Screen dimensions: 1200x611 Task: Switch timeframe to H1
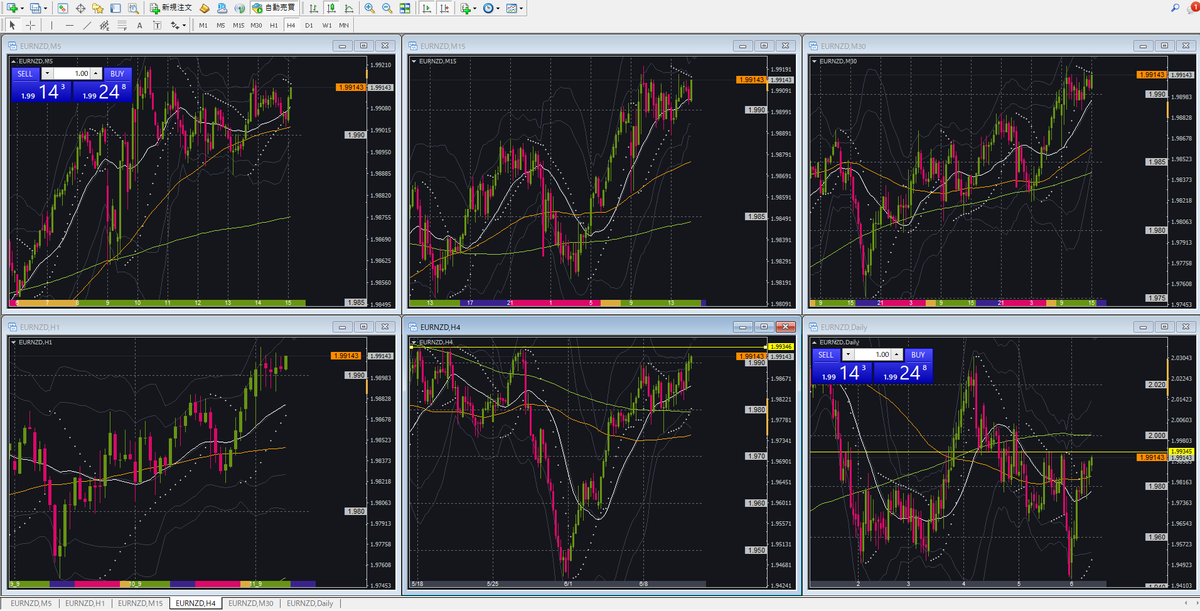click(273, 24)
